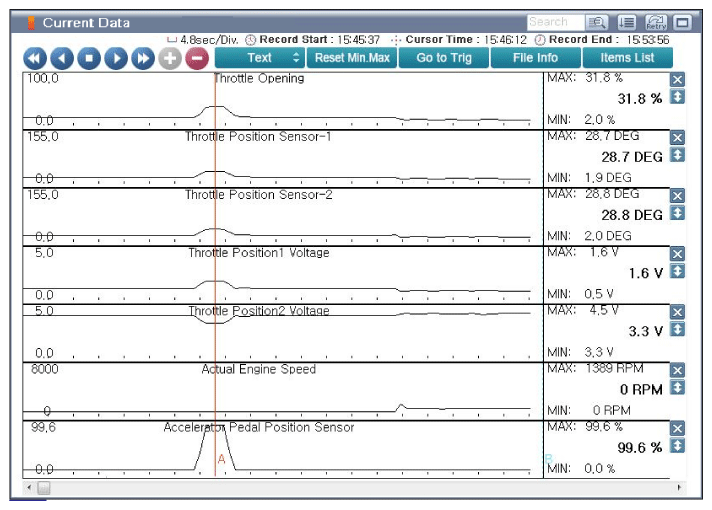Click the search icon beside Search field
Viewport: 712px width, 510px height.
coord(598,22)
